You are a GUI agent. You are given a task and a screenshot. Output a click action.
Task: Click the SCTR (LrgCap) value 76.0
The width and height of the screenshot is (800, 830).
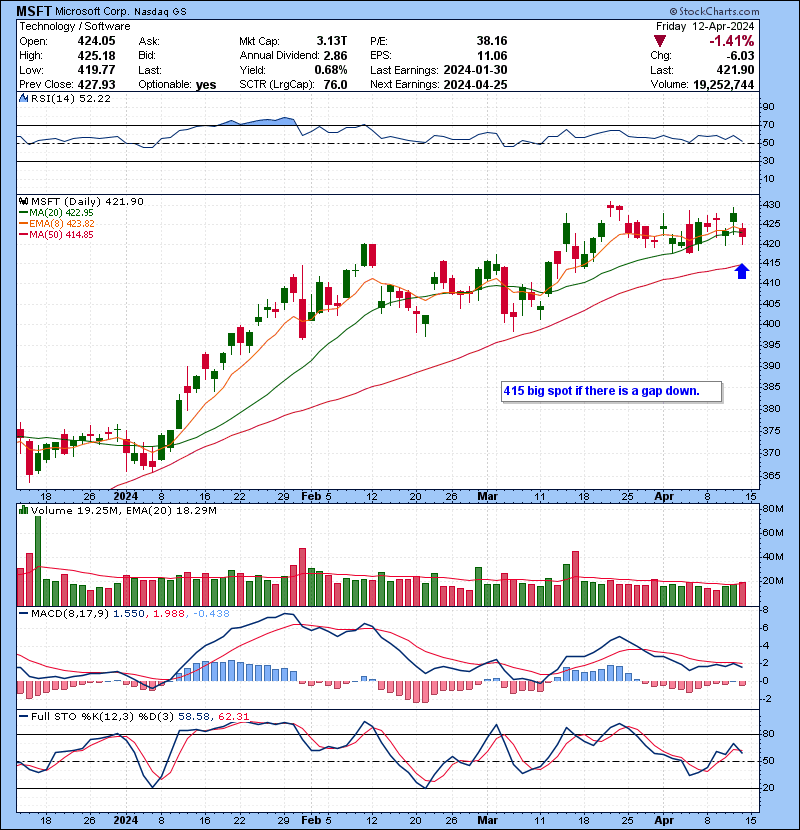336,84
